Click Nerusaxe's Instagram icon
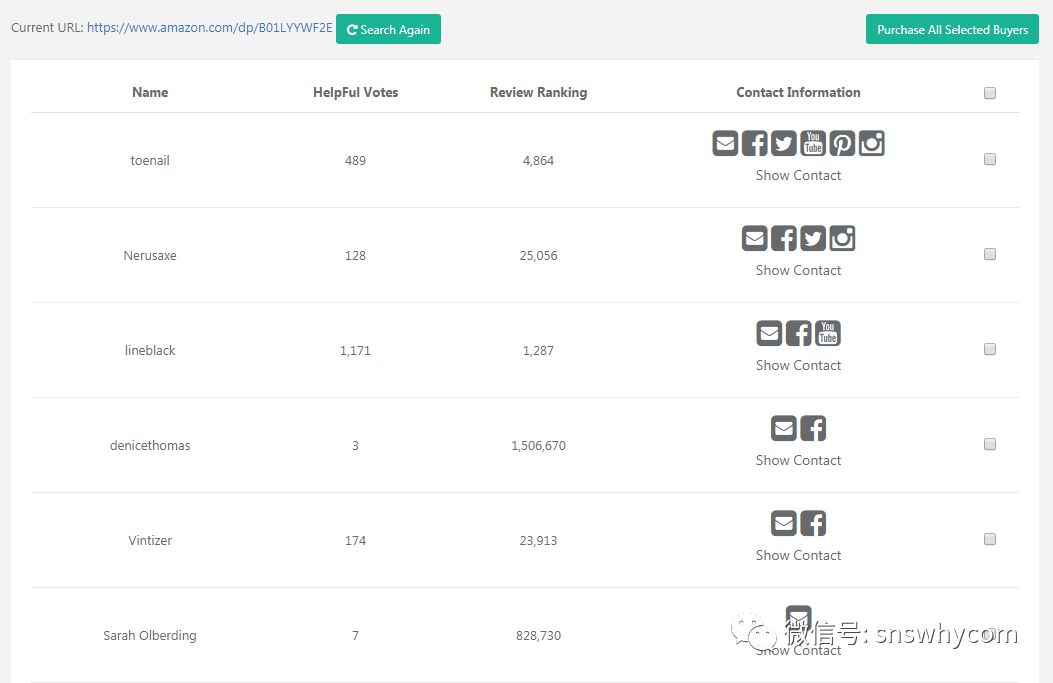 coord(842,238)
